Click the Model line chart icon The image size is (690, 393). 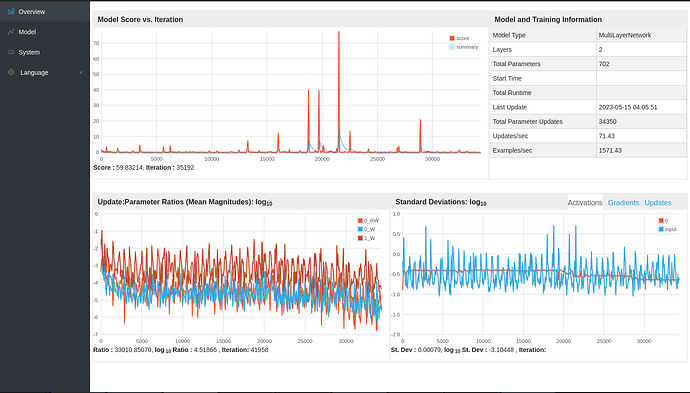coord(11,32)
